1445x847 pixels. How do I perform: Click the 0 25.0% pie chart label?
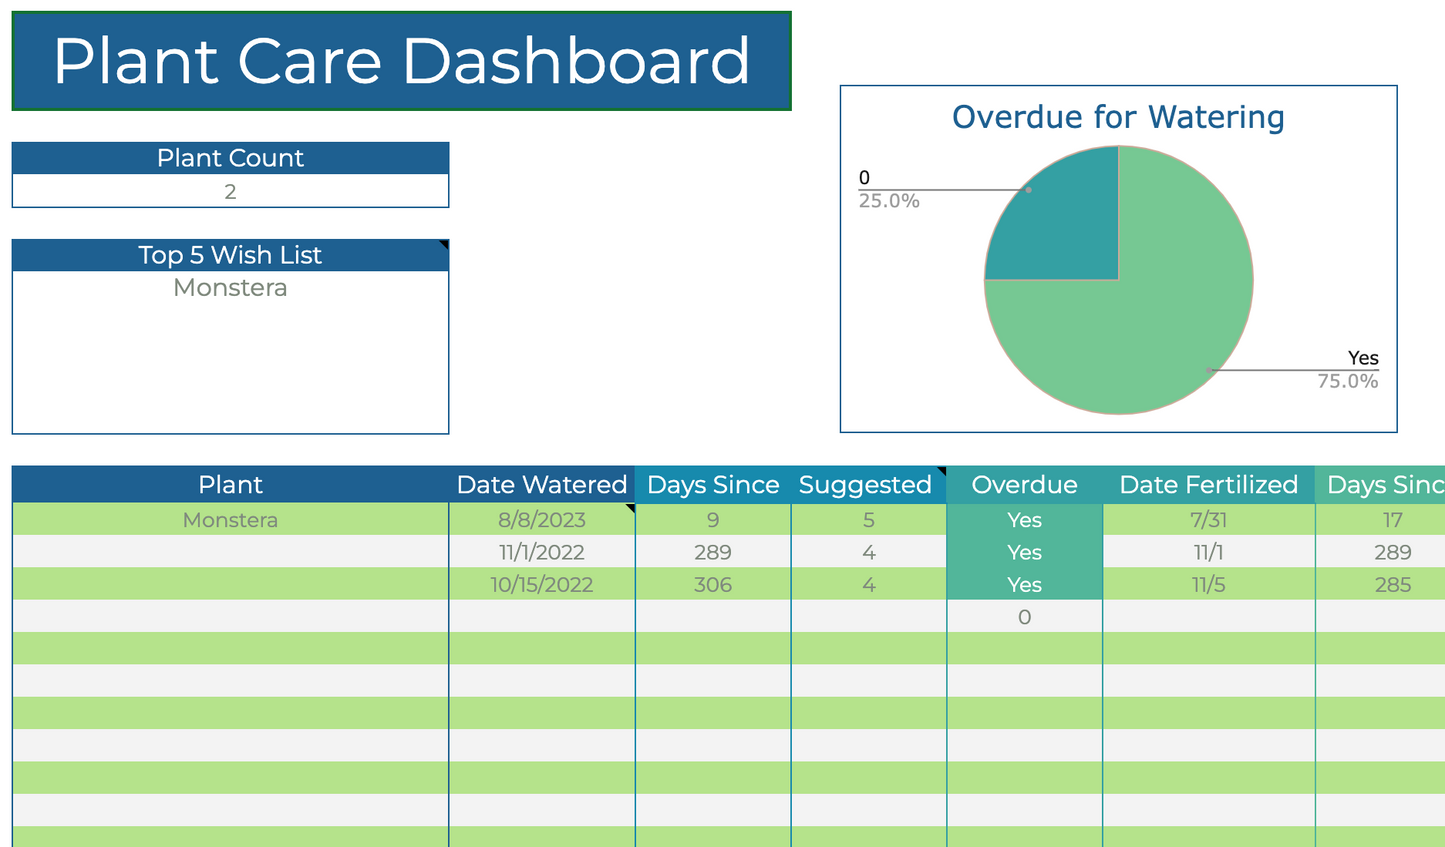[888, 190]
